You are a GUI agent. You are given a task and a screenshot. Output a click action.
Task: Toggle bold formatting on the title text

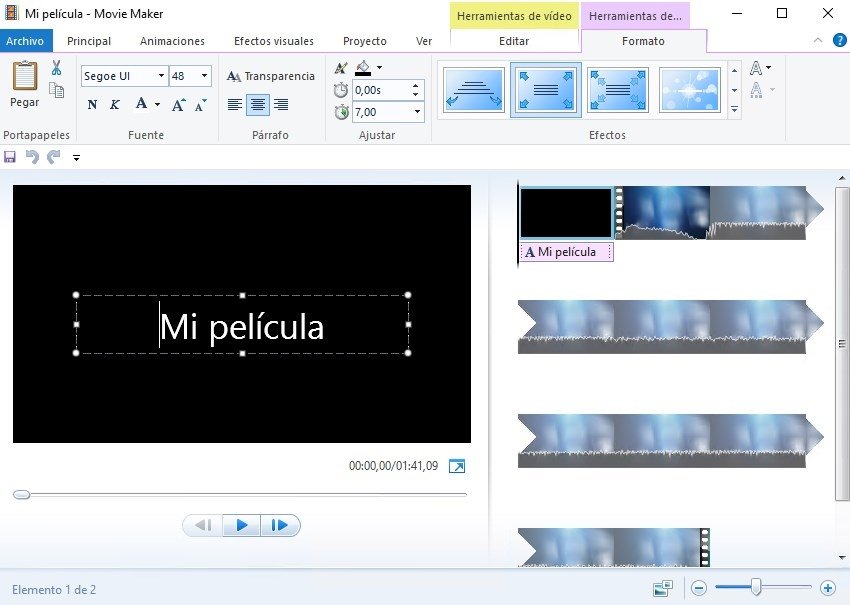click(92, 105)
